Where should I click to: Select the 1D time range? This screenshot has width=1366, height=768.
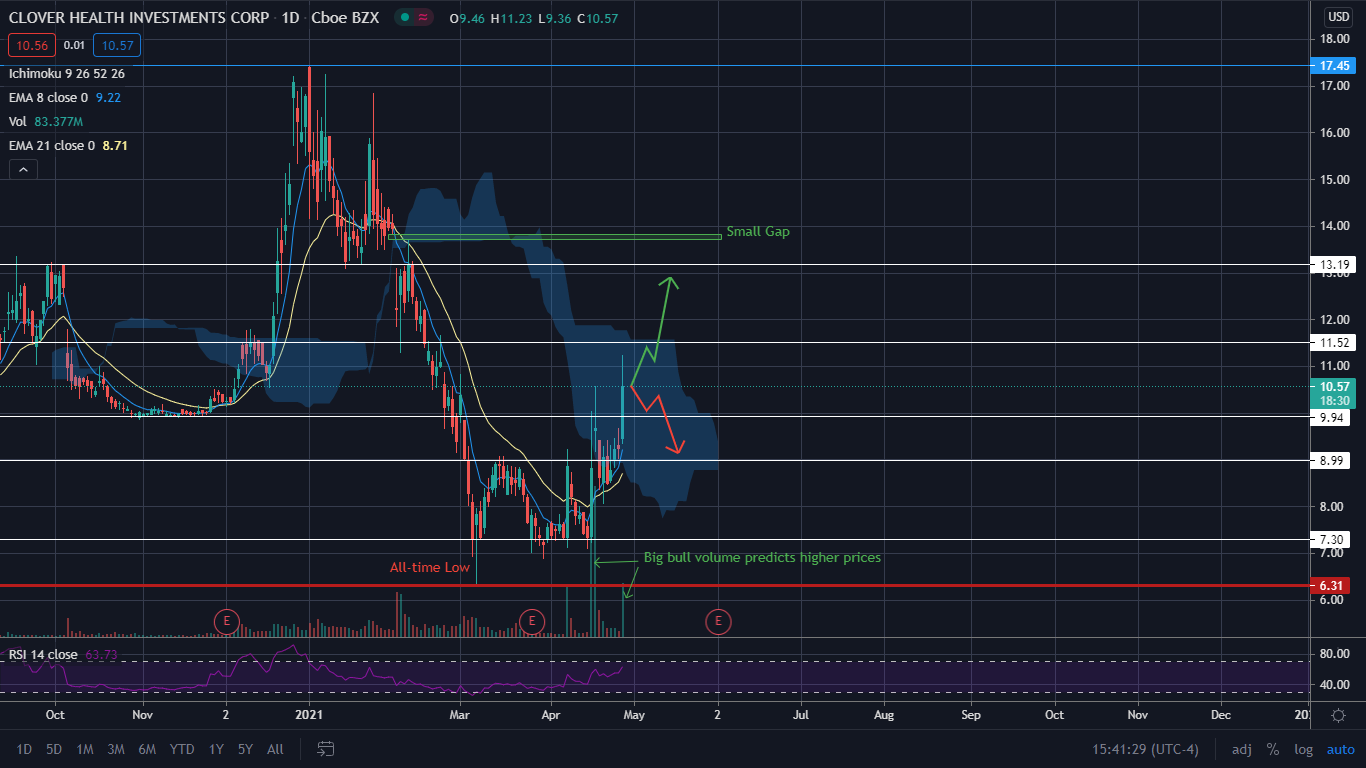pos(25,749)
